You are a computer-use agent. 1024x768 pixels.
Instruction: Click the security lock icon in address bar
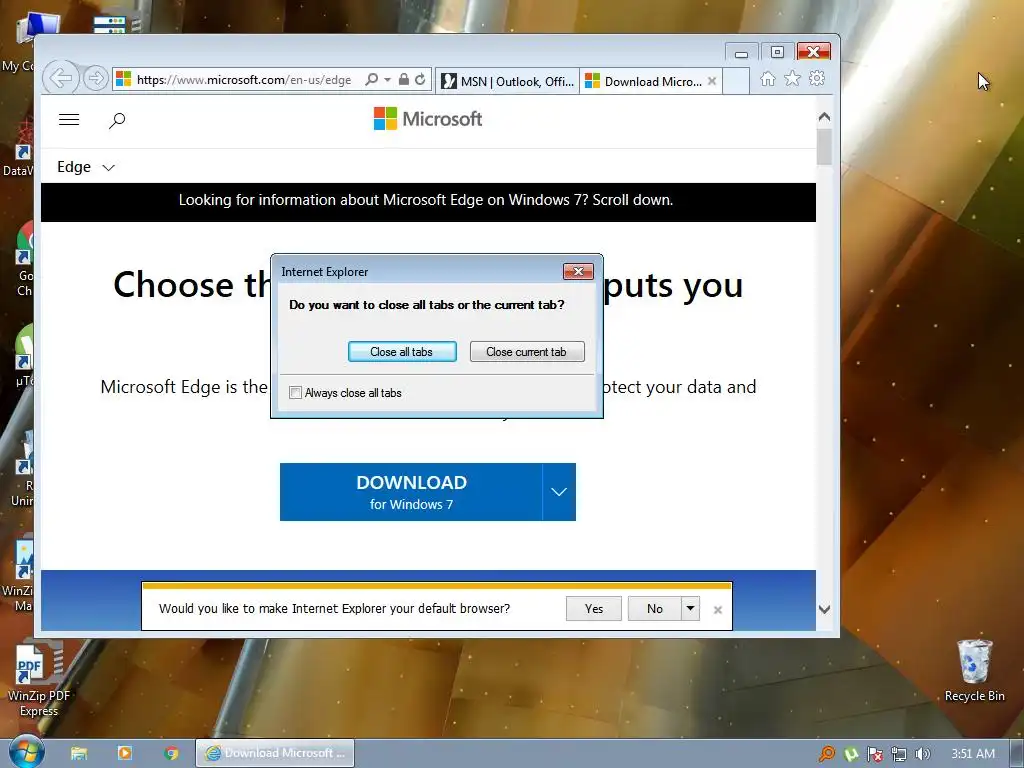click(x=404, y=80)
